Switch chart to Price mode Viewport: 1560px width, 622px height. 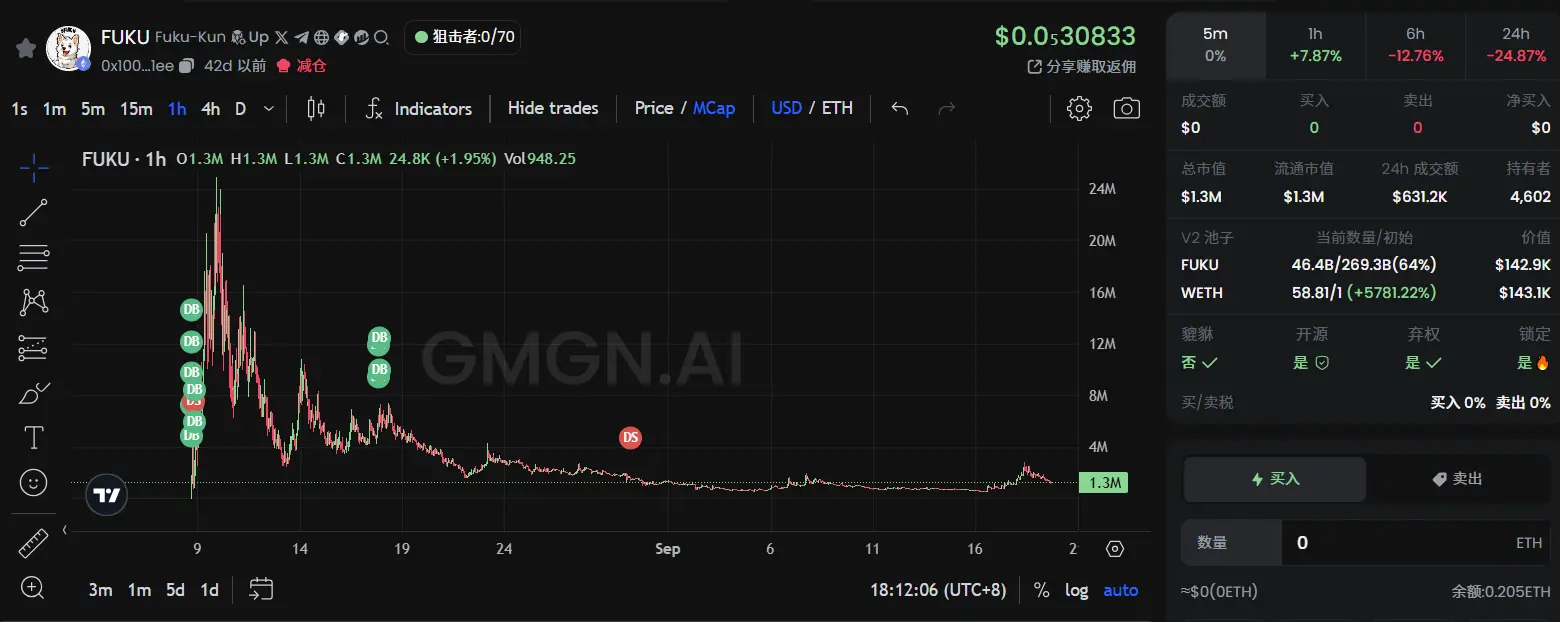coord(654,108)
